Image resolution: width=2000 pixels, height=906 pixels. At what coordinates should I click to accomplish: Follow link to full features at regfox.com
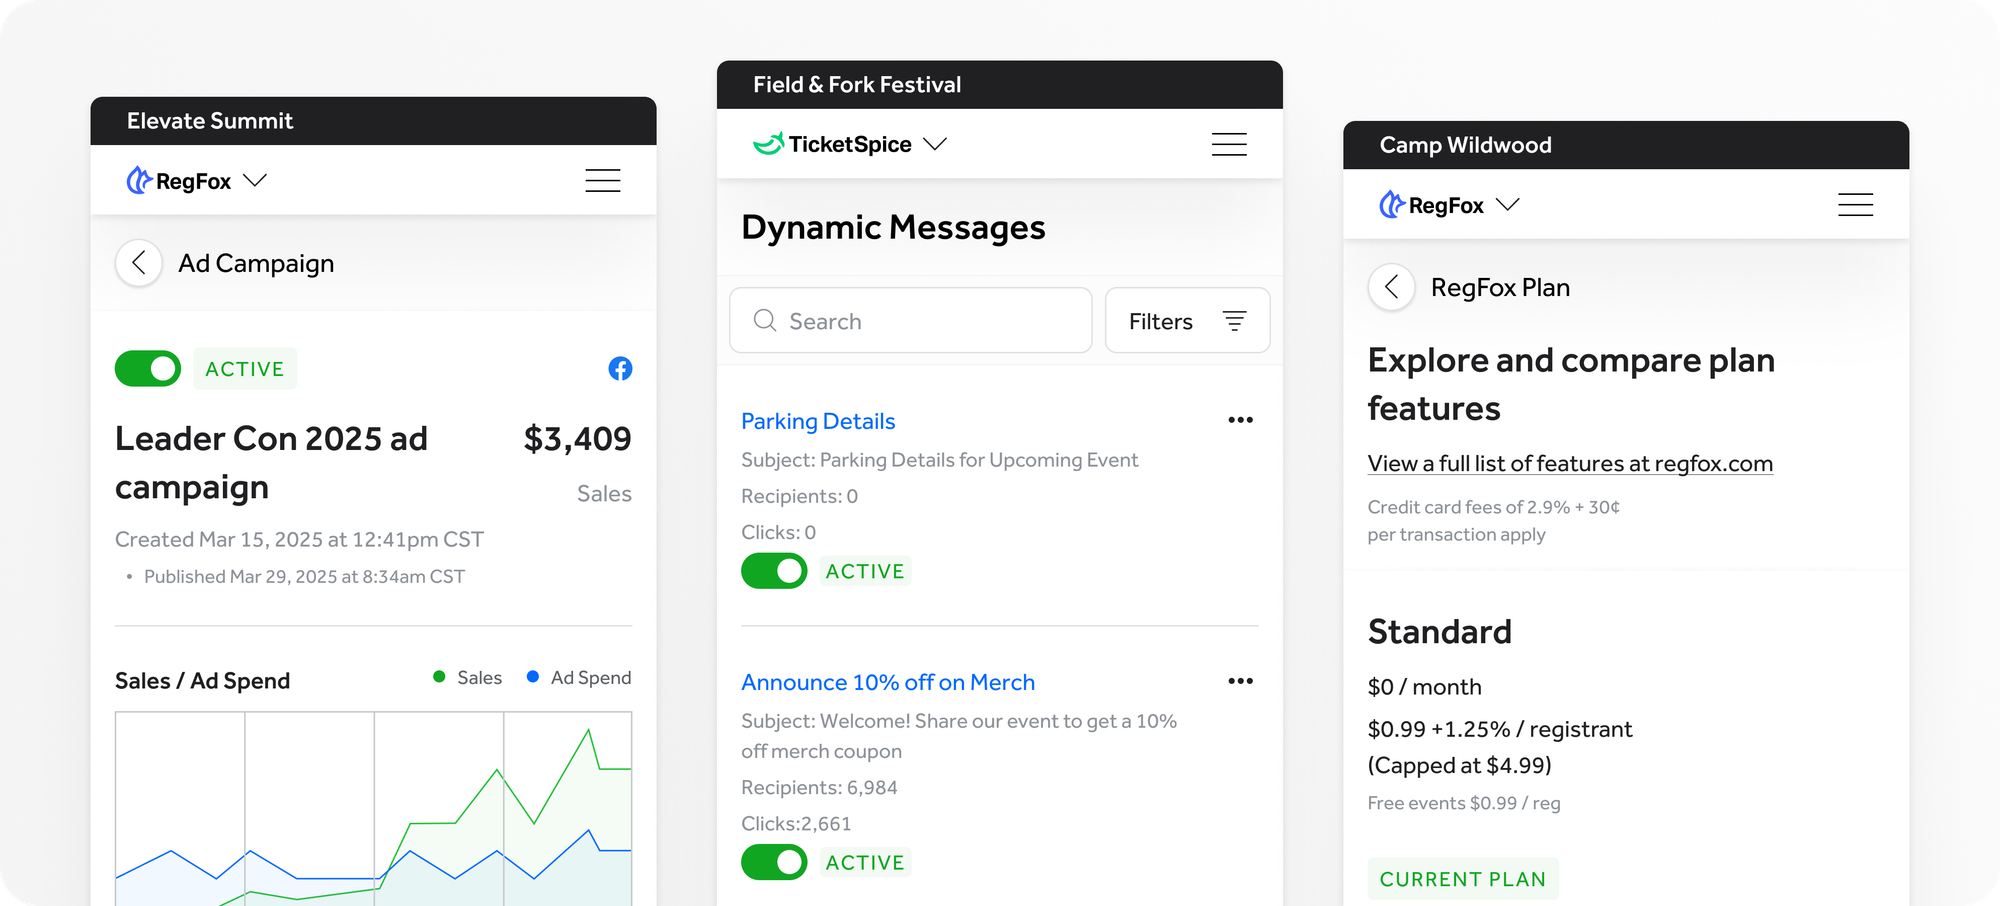coord(1570,464)
